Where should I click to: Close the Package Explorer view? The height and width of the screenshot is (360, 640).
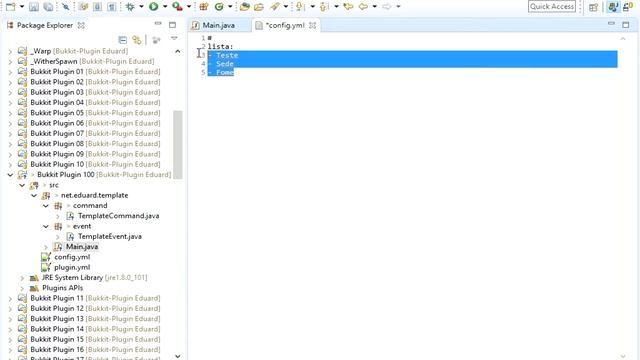81,25
